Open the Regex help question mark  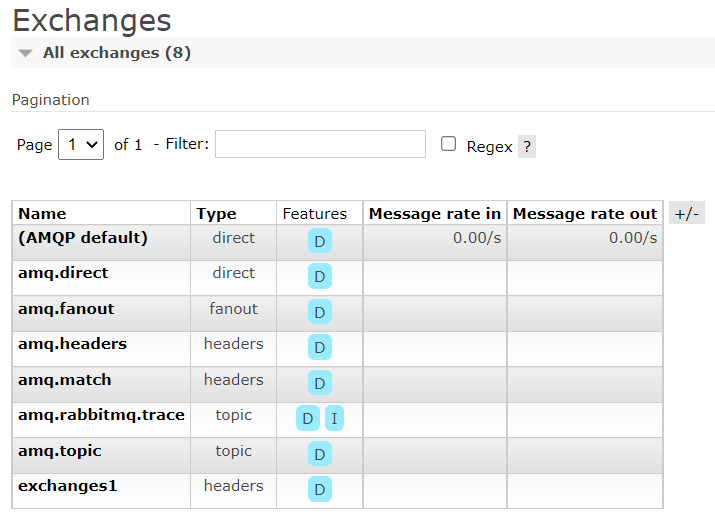tap(527, 146)
